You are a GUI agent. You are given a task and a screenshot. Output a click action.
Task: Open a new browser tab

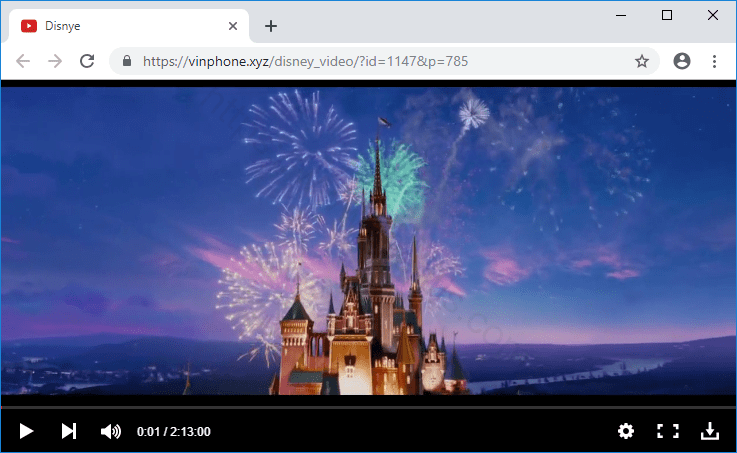pos(270,26)
